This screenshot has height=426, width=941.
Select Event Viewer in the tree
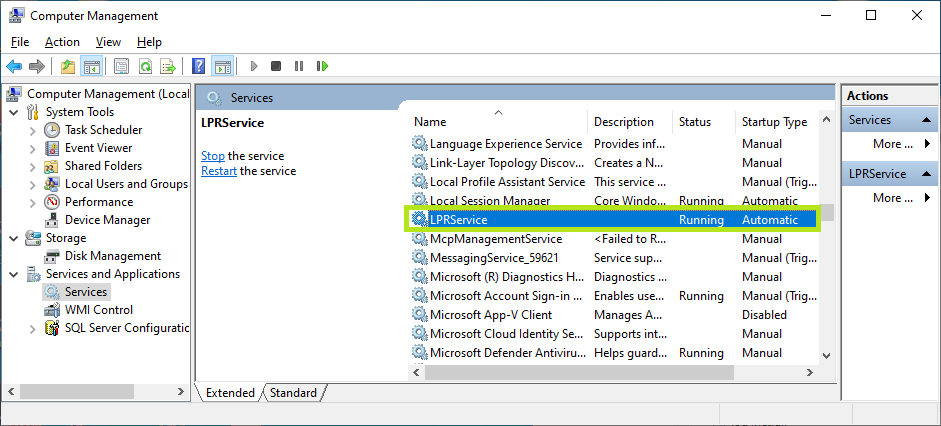[x=98, y=148]
